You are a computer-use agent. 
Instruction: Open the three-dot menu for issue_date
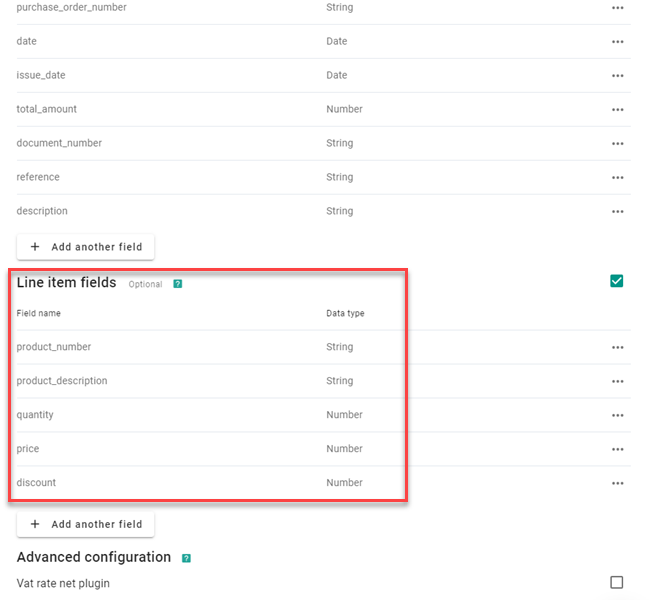pyautogui.click(x=617, y=76)
